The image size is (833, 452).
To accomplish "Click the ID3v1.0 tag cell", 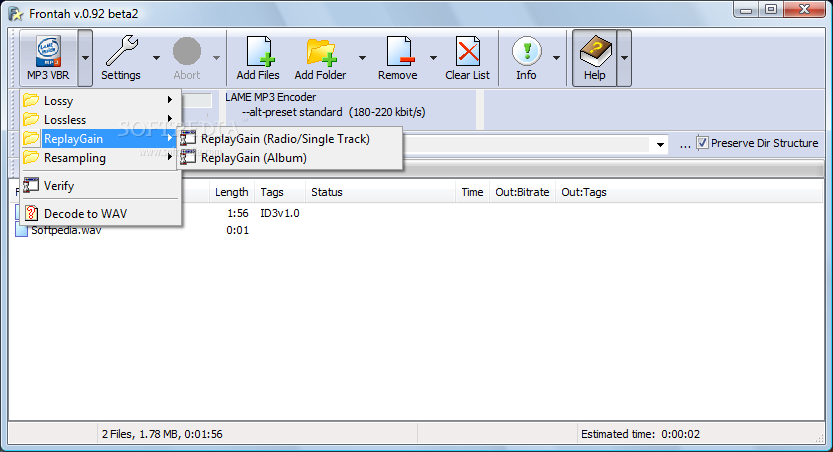I will tap(280, 213).
